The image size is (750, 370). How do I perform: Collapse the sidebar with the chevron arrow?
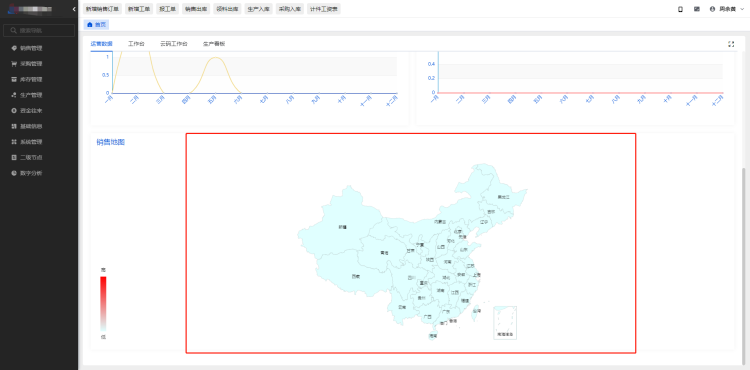pyautogui.click(x=74, y=9)
